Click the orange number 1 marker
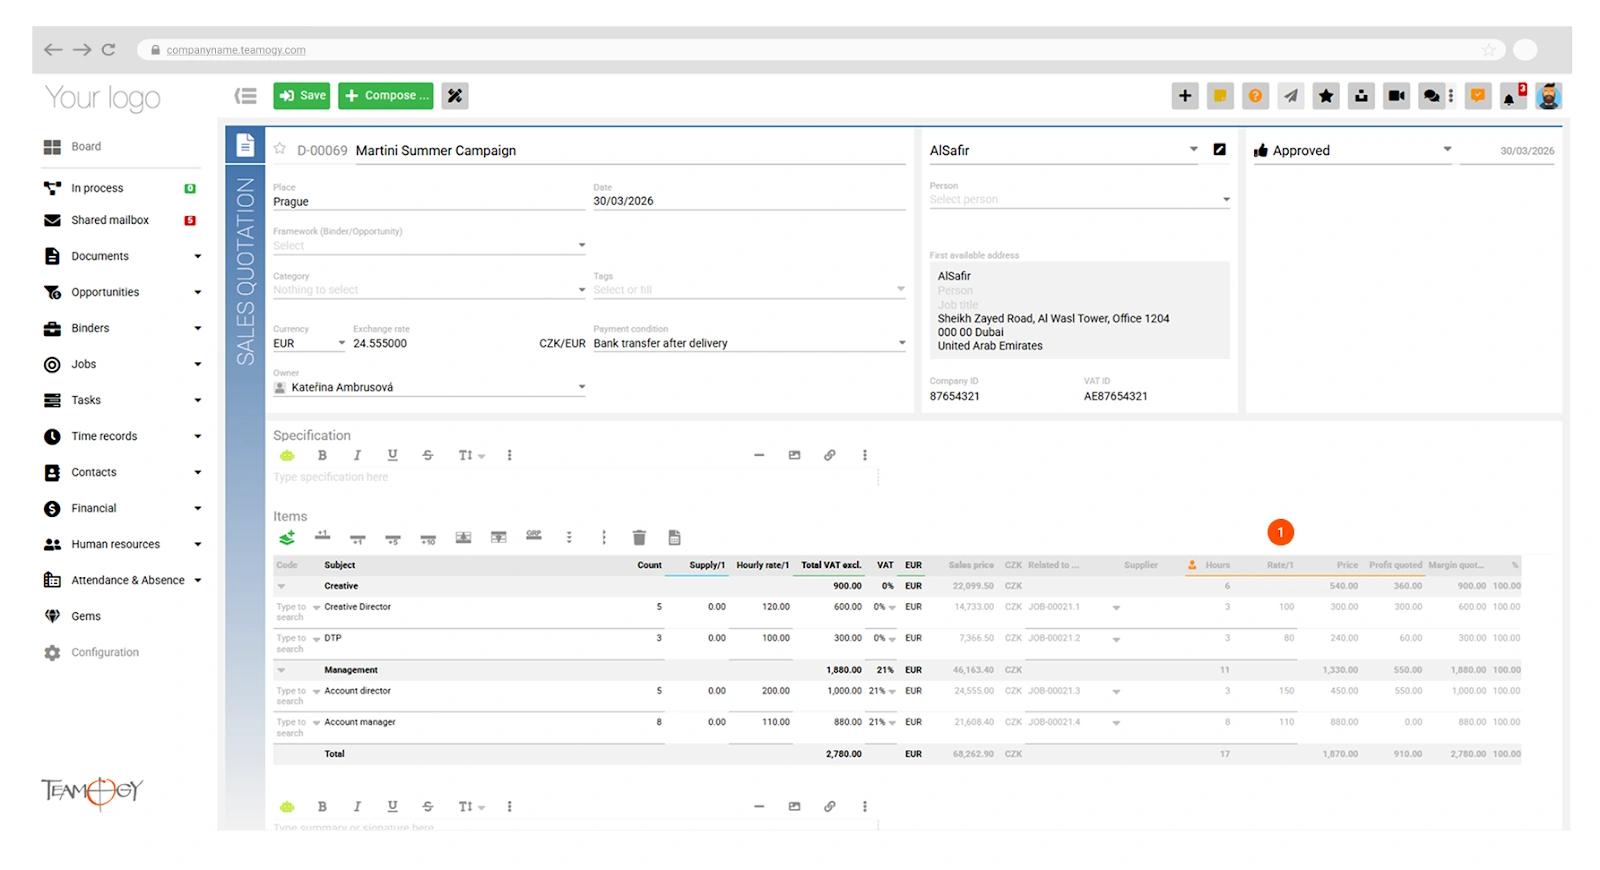1600x870 pixels. click(1280, 532)
